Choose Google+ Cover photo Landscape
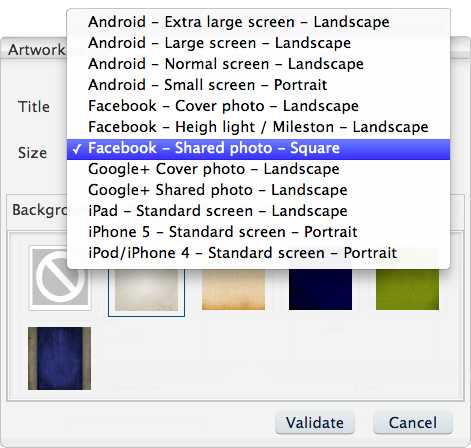 tap(258, 169)
